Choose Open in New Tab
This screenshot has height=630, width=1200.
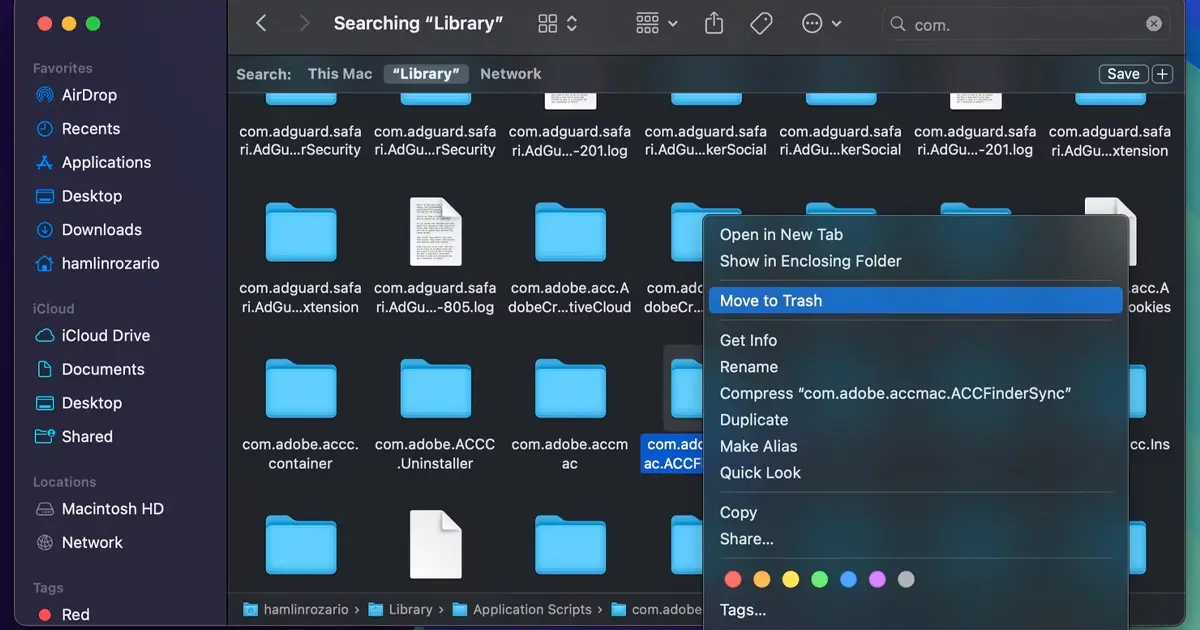[x=781, y=235]
